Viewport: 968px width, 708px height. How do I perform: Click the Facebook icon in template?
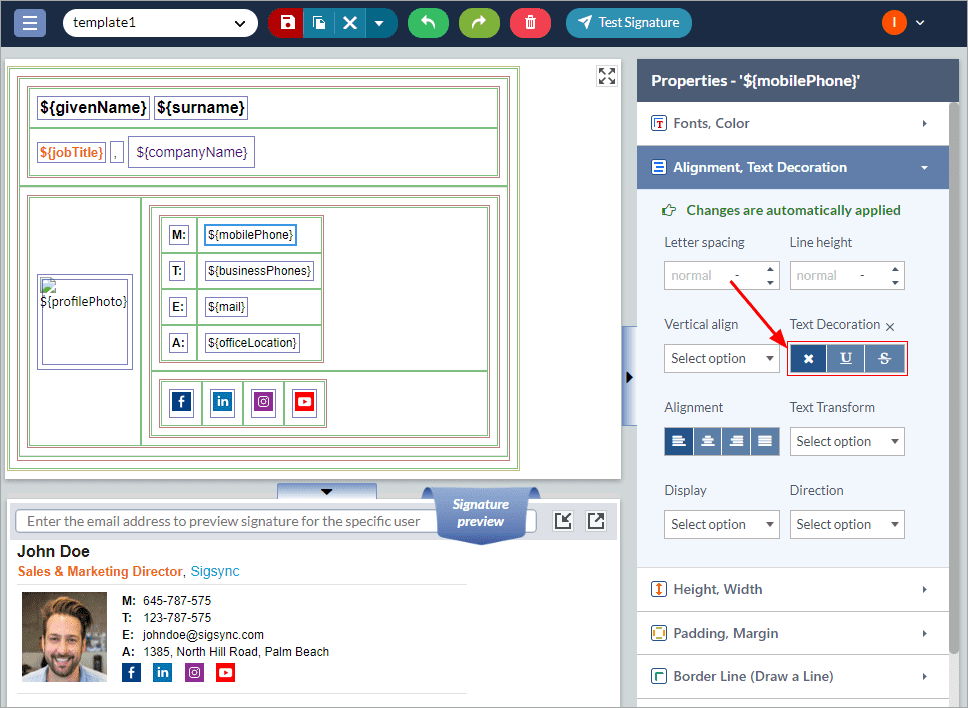181,402
